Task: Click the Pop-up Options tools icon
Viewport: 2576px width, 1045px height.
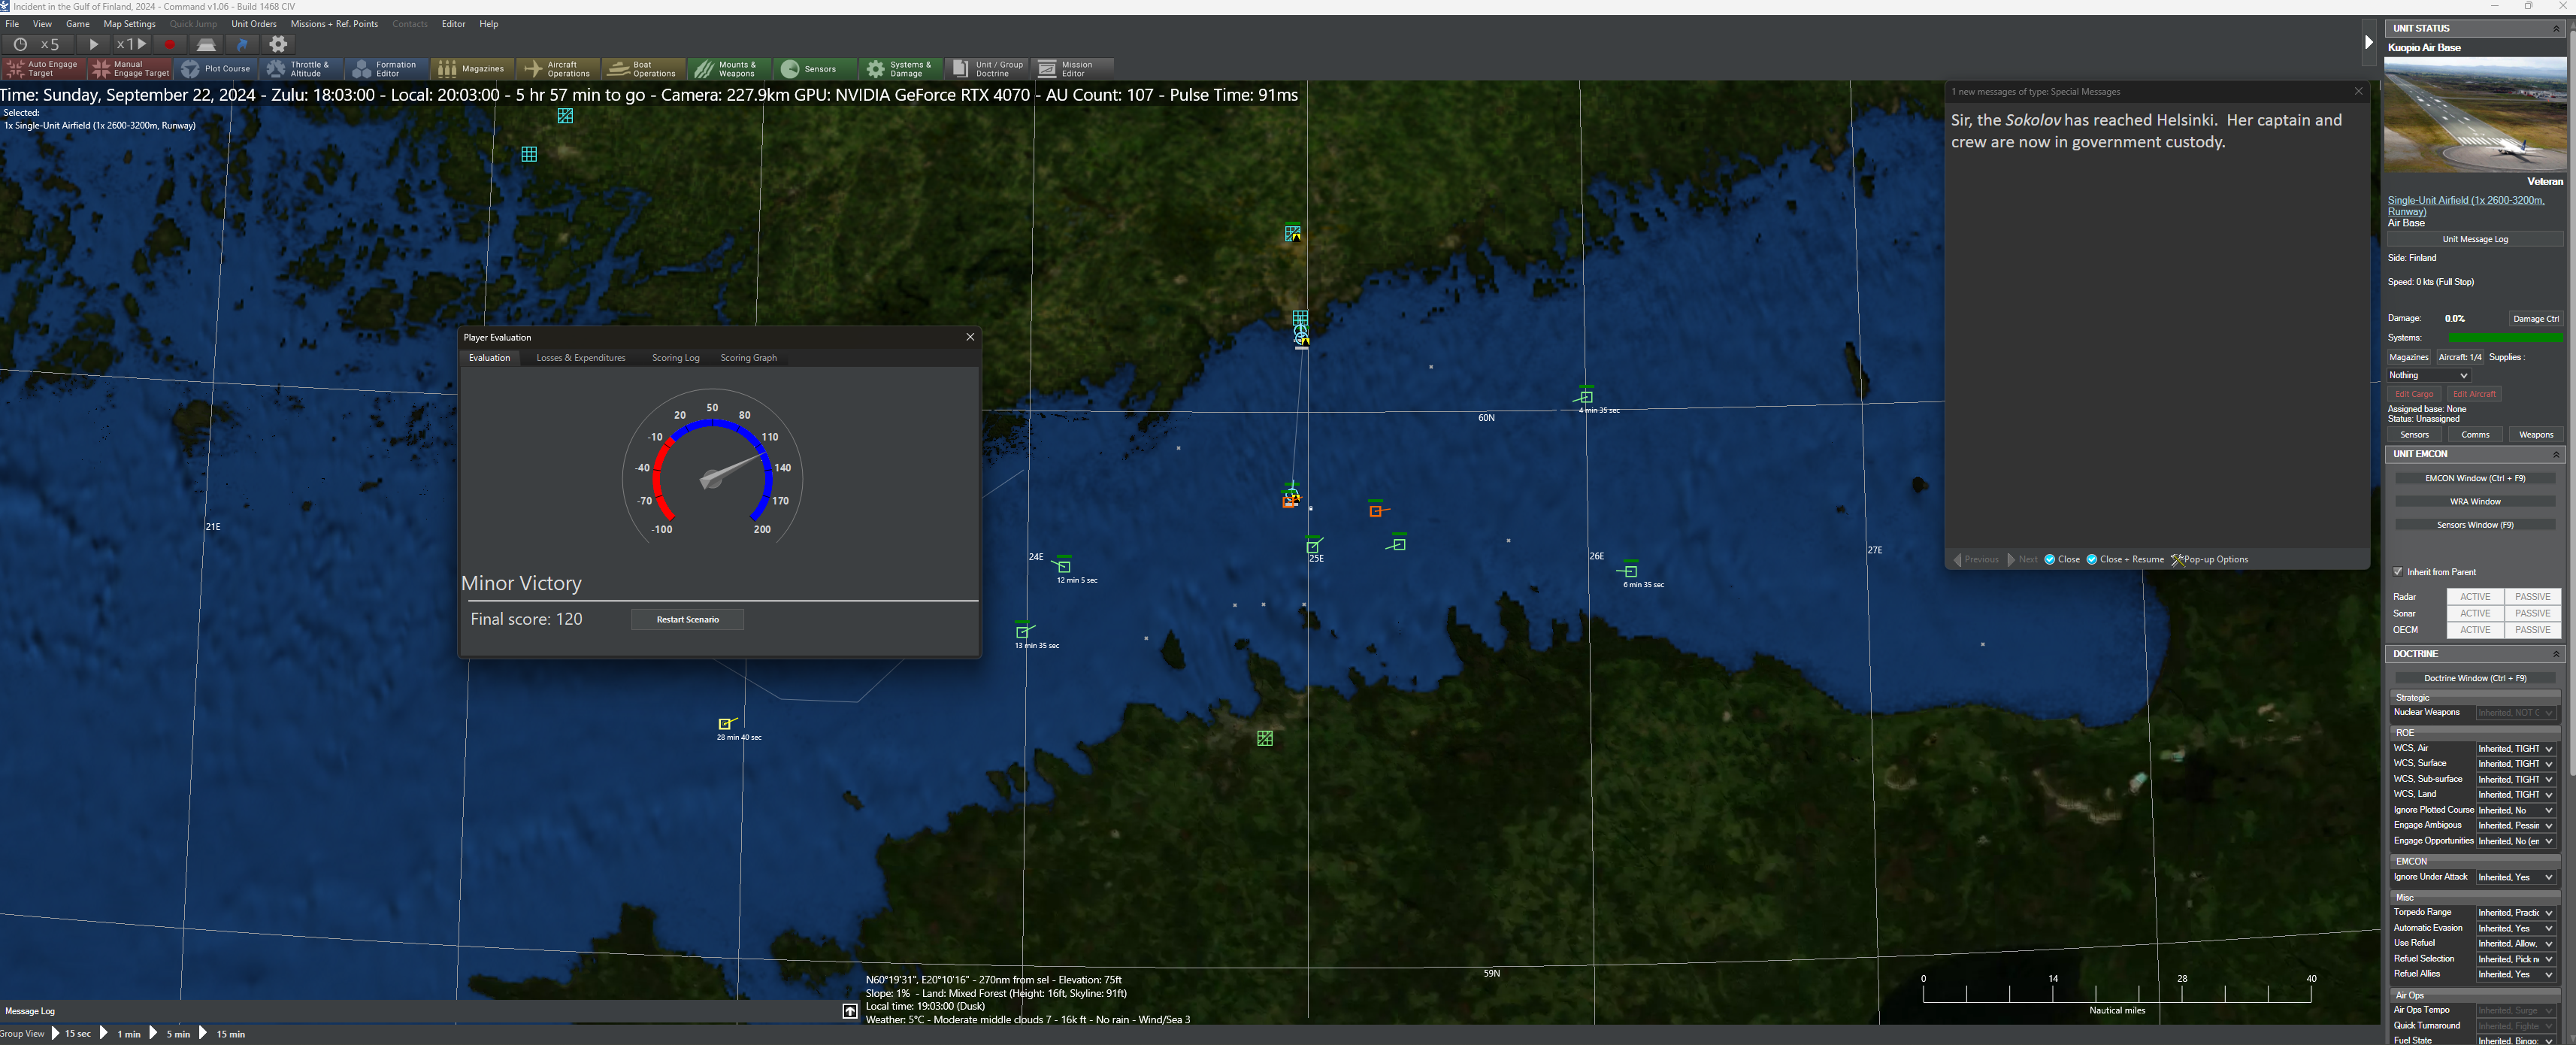Action: tap(2177, 560)
